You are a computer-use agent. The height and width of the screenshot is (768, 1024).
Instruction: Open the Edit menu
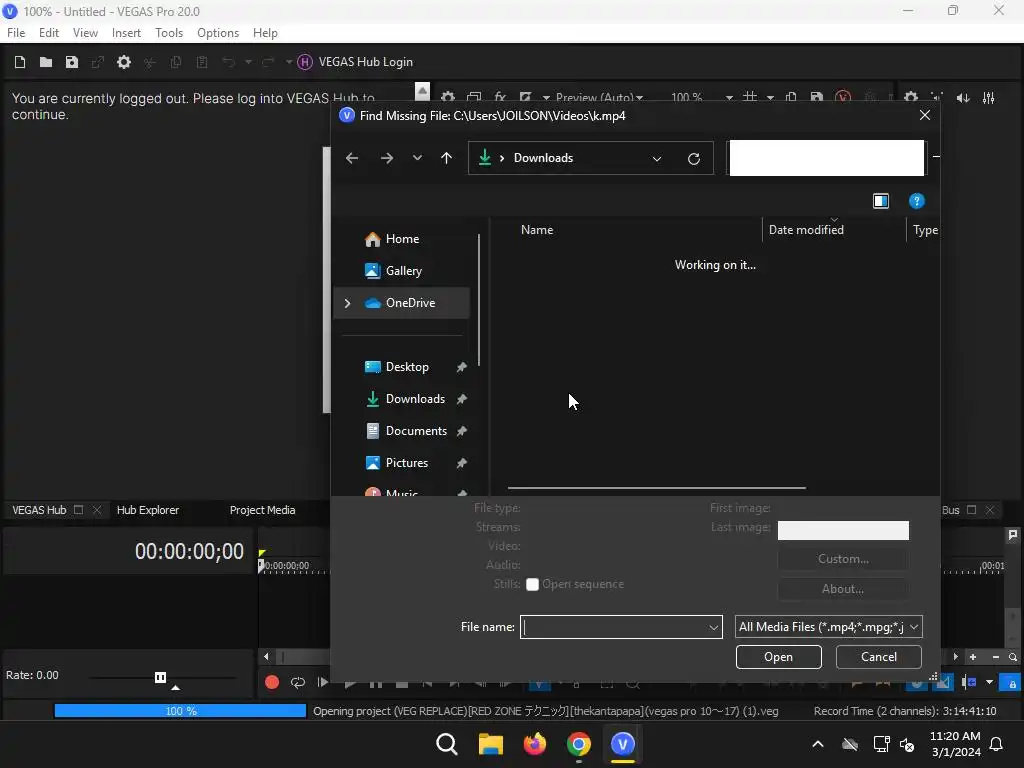coord(48,33)
